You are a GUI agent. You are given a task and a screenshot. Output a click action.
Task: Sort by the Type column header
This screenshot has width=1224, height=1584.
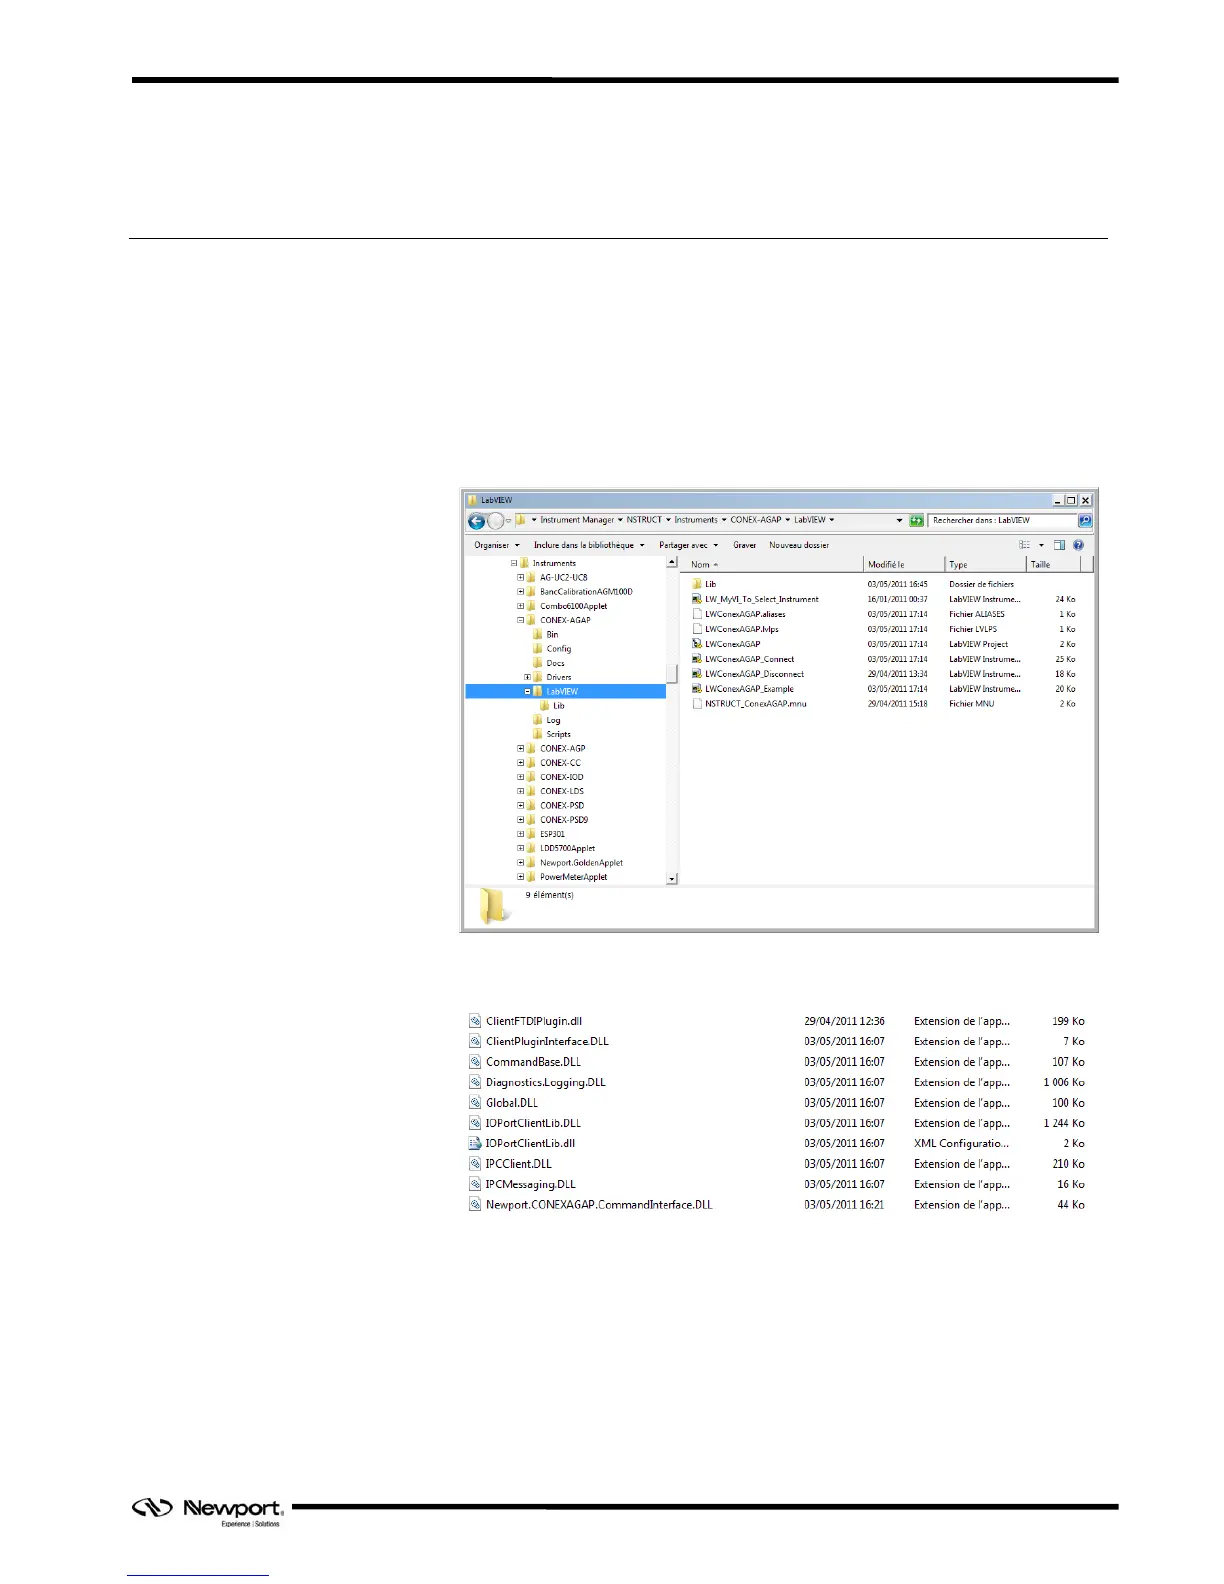[x=986, y=564]
